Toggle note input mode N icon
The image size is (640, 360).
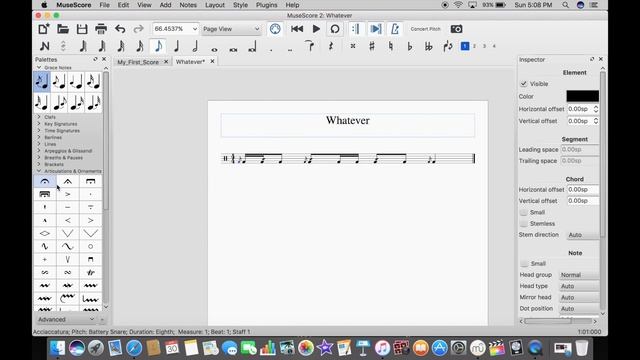point(44,46)
